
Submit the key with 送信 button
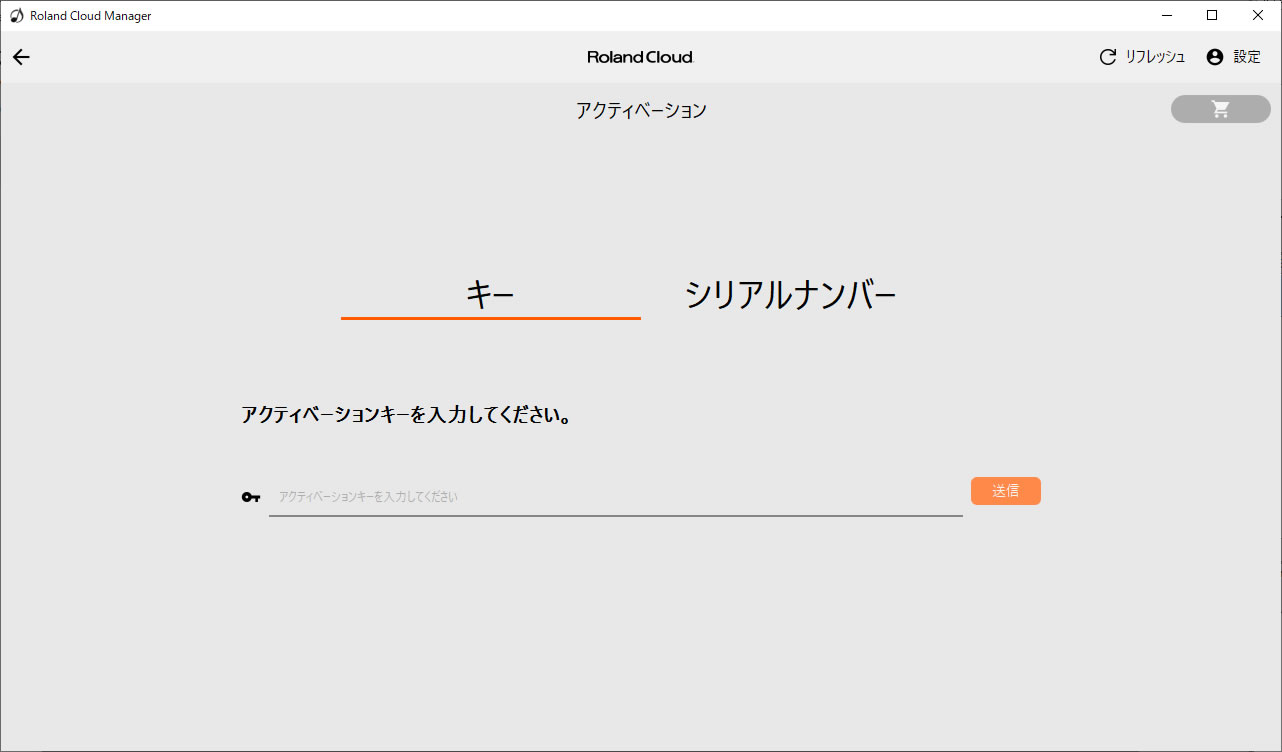(1006, 491)
